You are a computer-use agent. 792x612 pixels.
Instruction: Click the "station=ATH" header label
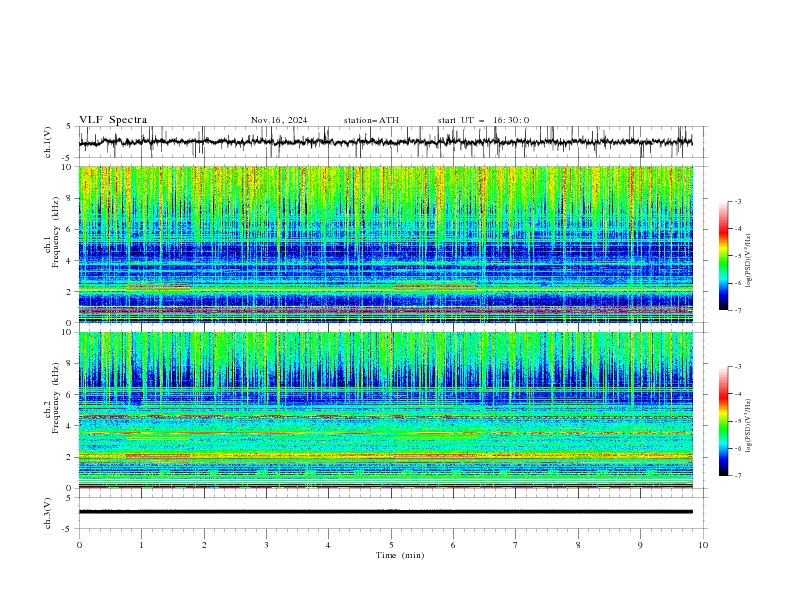[x=371, y=120]
